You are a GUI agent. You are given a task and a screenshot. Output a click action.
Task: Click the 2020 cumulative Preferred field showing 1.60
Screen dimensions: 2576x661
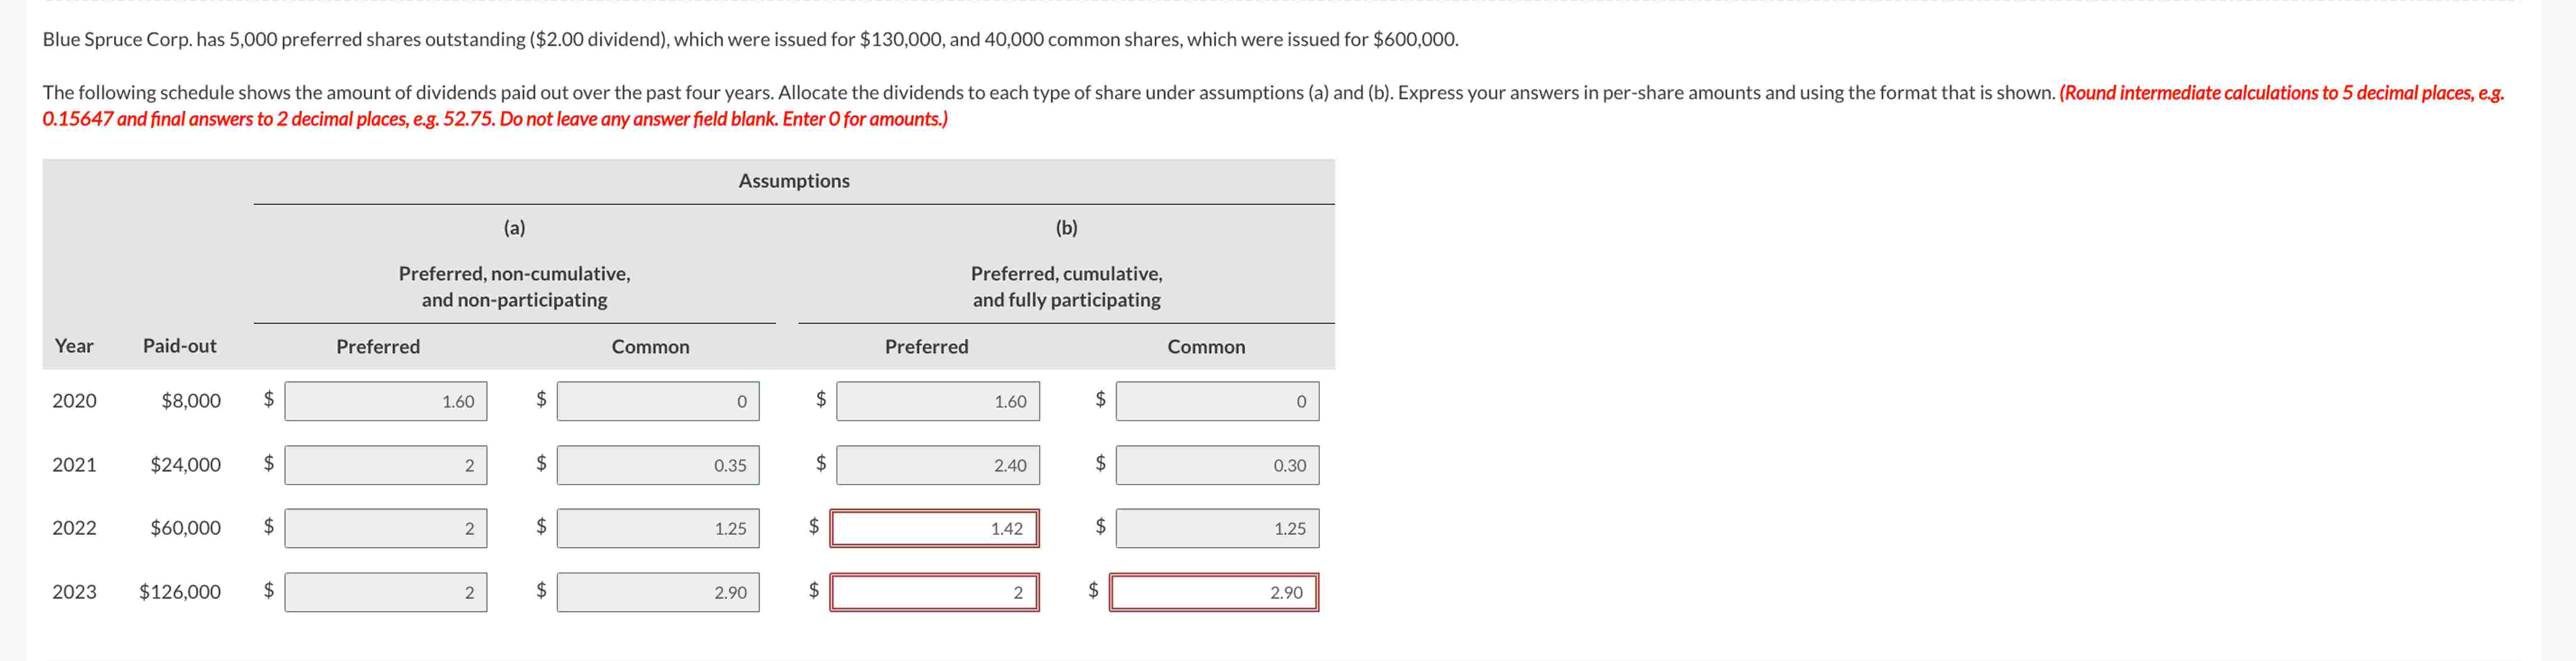937,401
